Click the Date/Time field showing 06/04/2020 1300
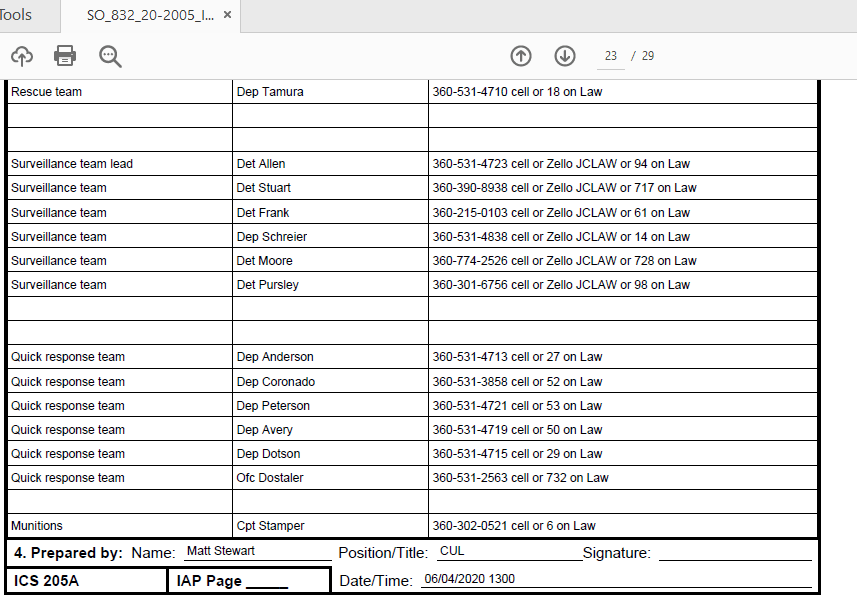 [x=615, y=579]
